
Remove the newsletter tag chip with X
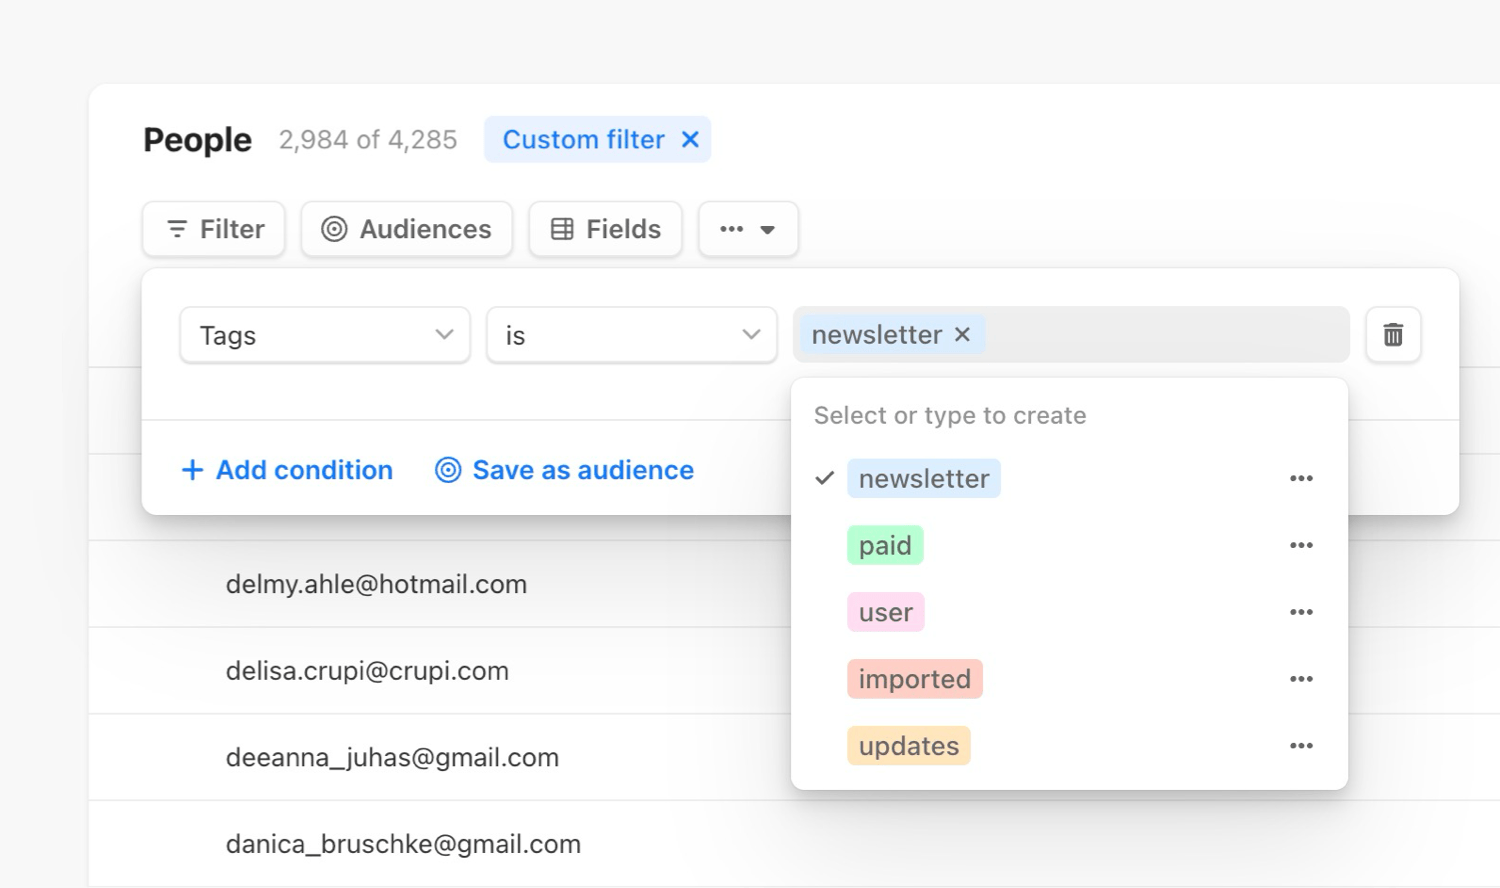(963, 335)
